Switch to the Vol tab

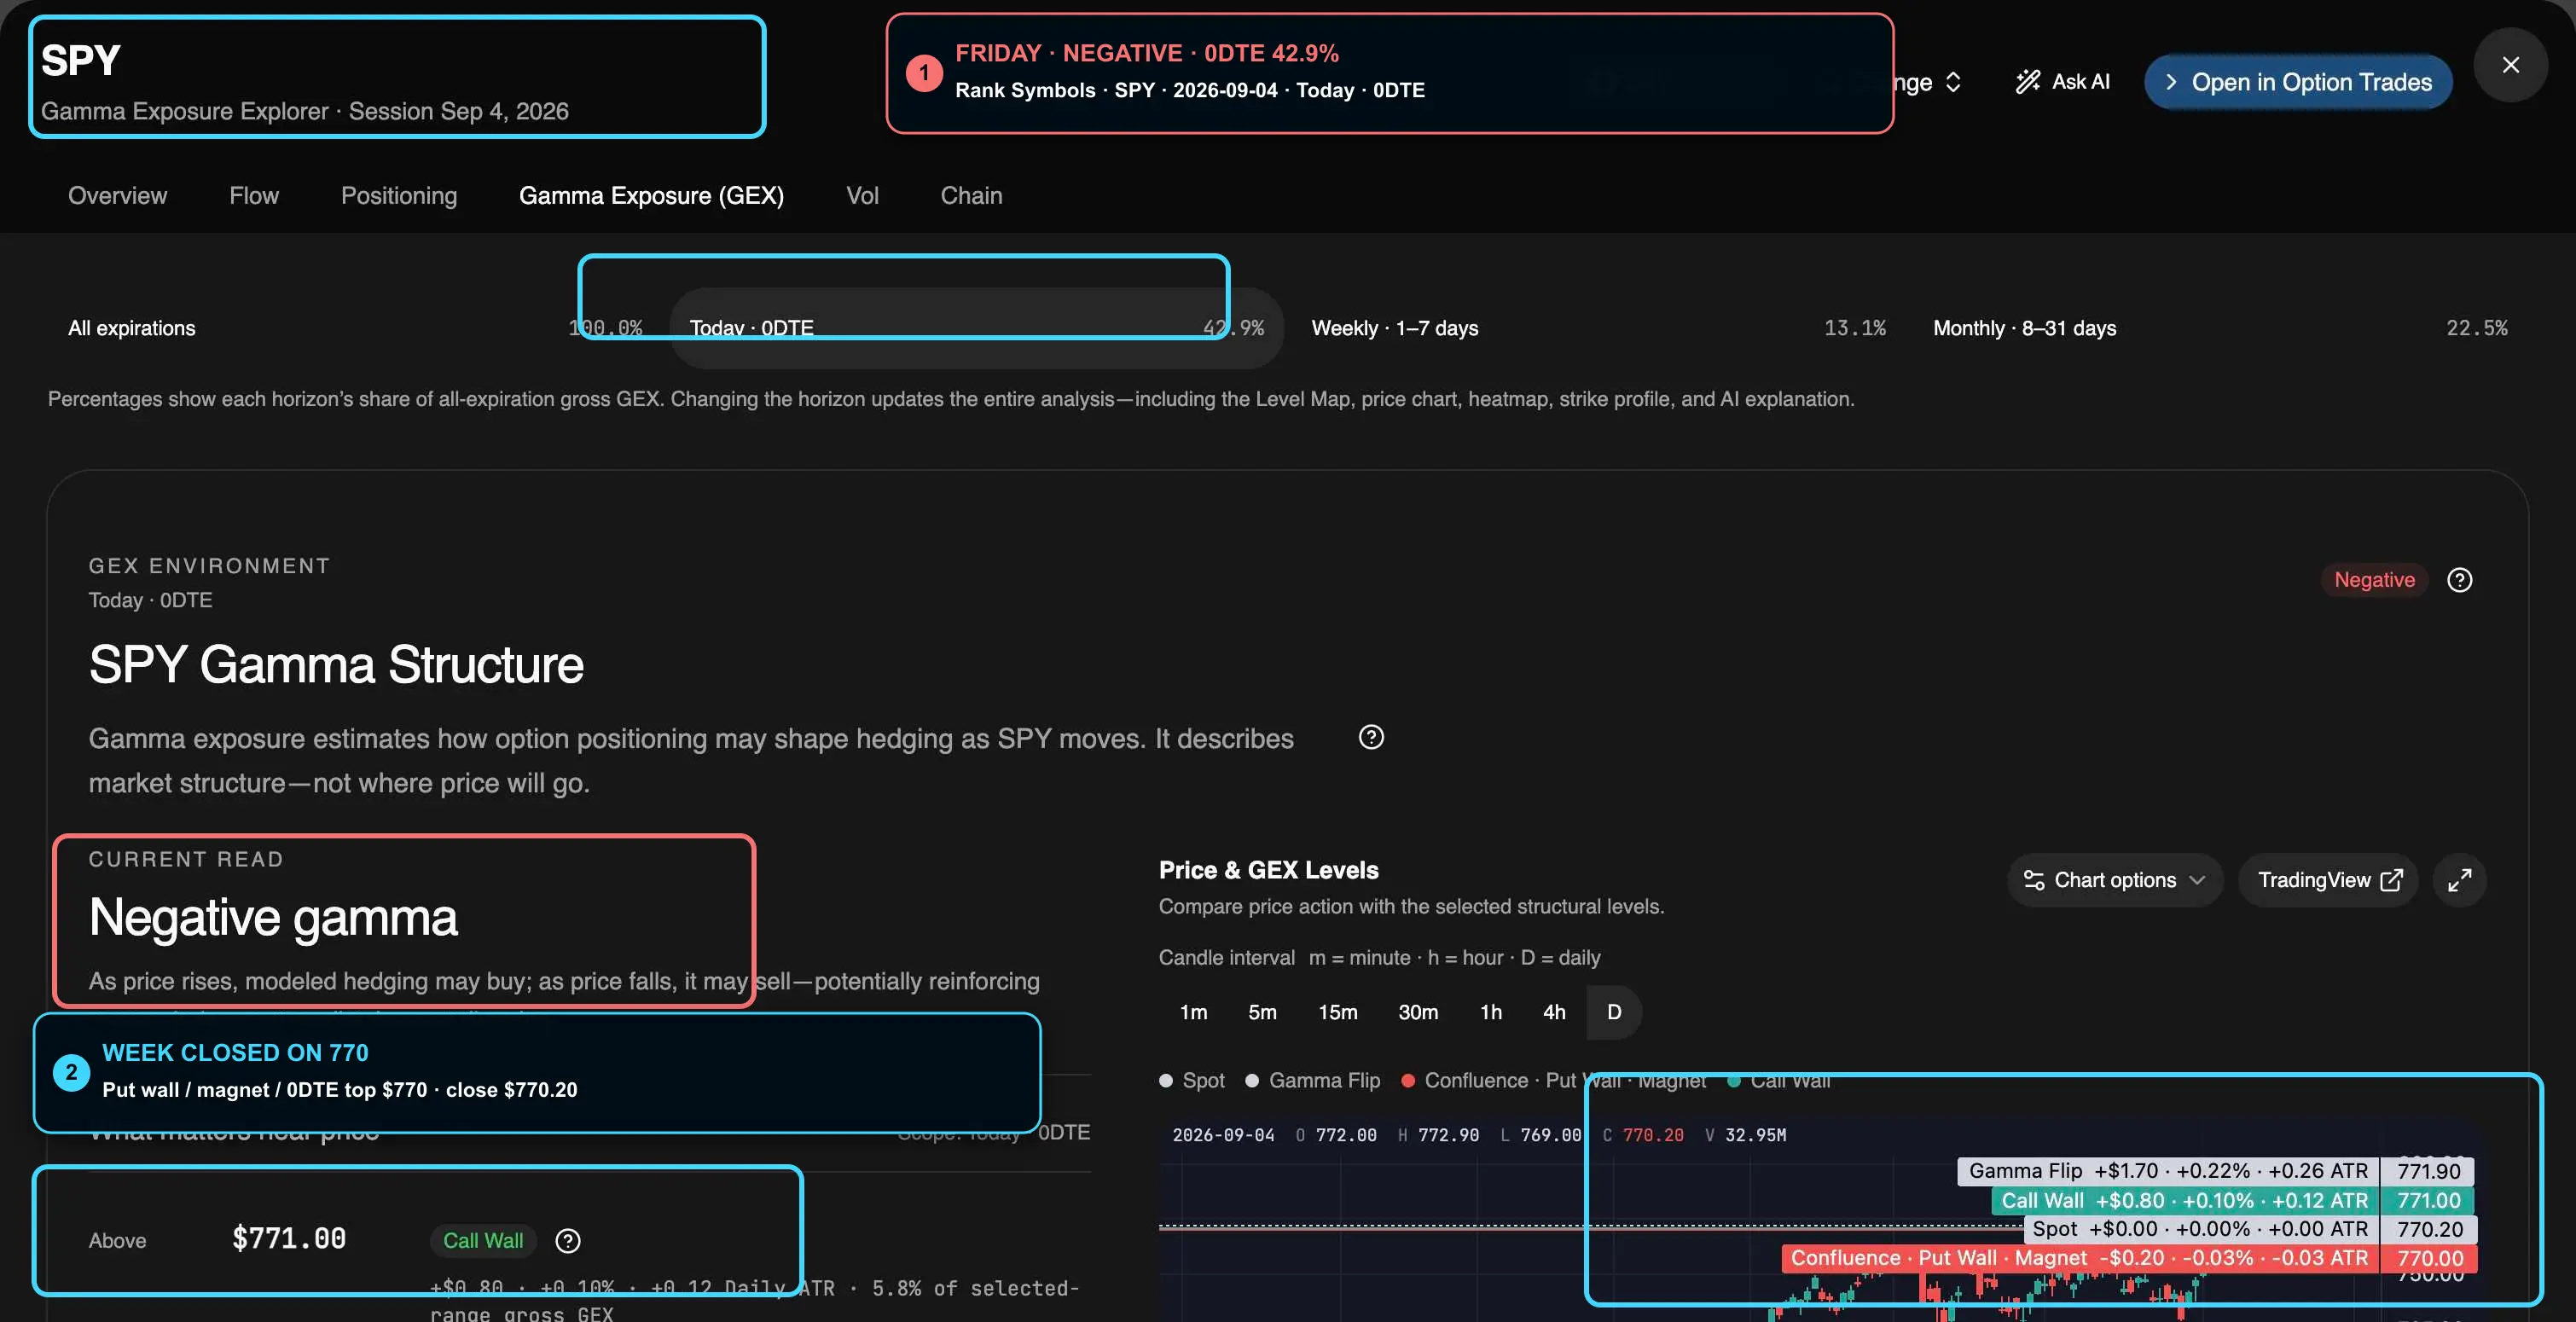(x=862, y=195)
